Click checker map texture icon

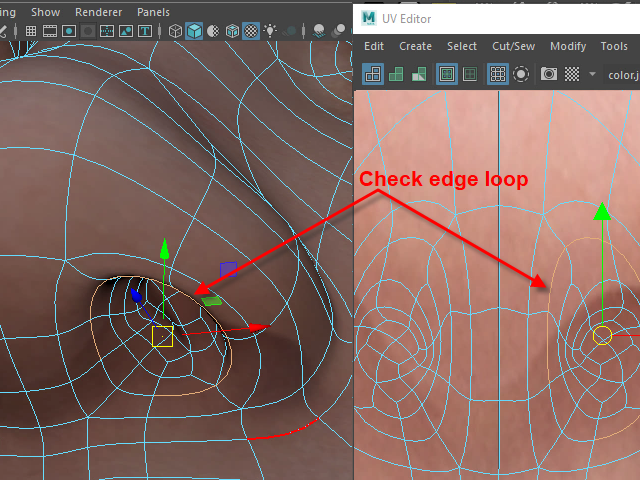pos(572,74)
